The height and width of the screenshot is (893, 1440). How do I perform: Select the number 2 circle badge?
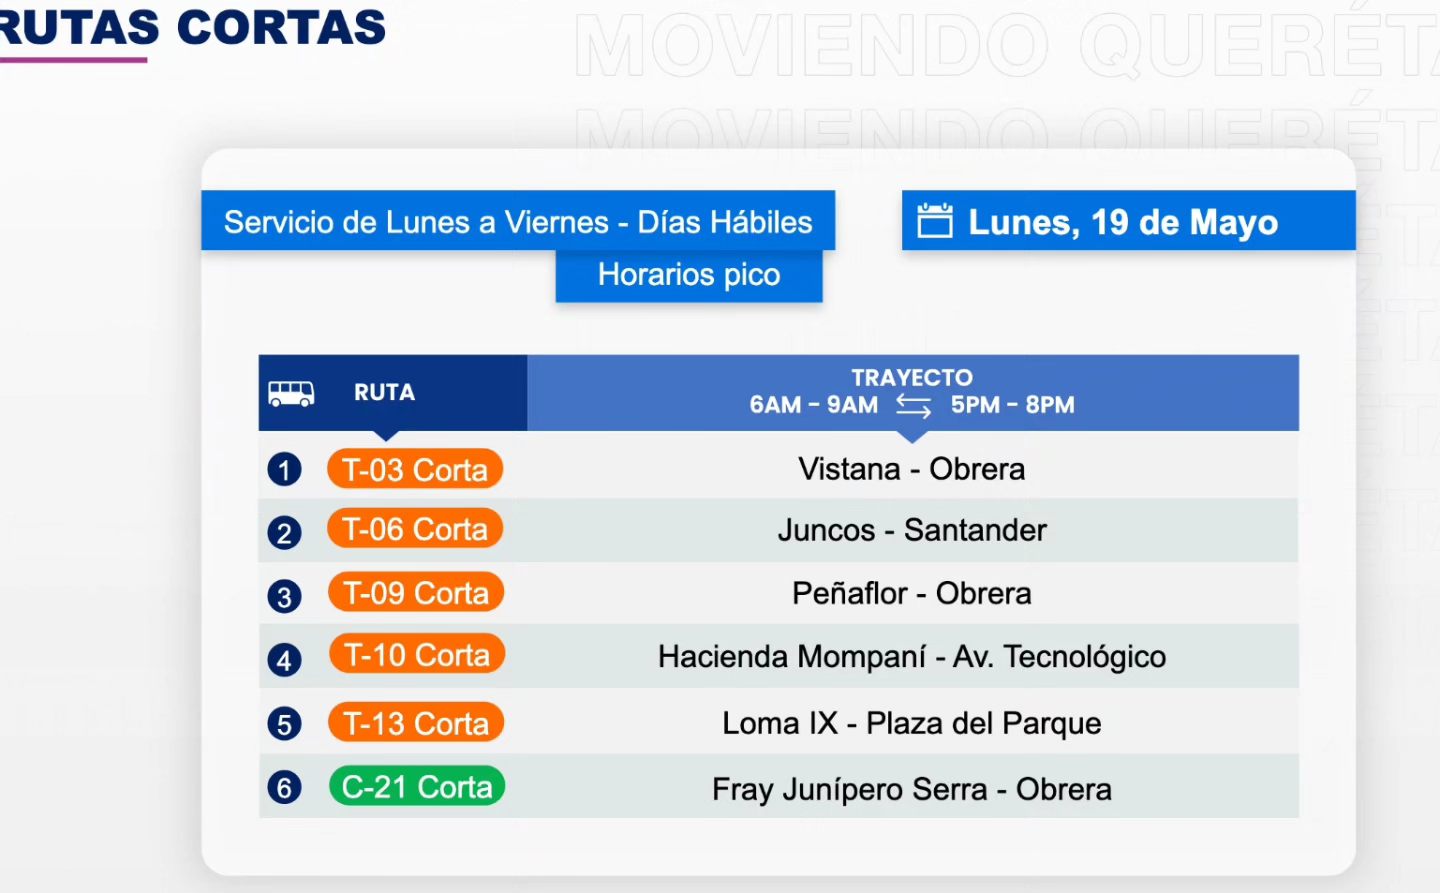284,532
